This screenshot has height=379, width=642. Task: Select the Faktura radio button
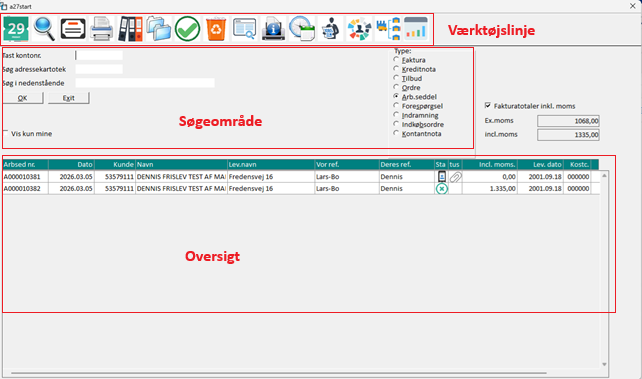point(396,60)
